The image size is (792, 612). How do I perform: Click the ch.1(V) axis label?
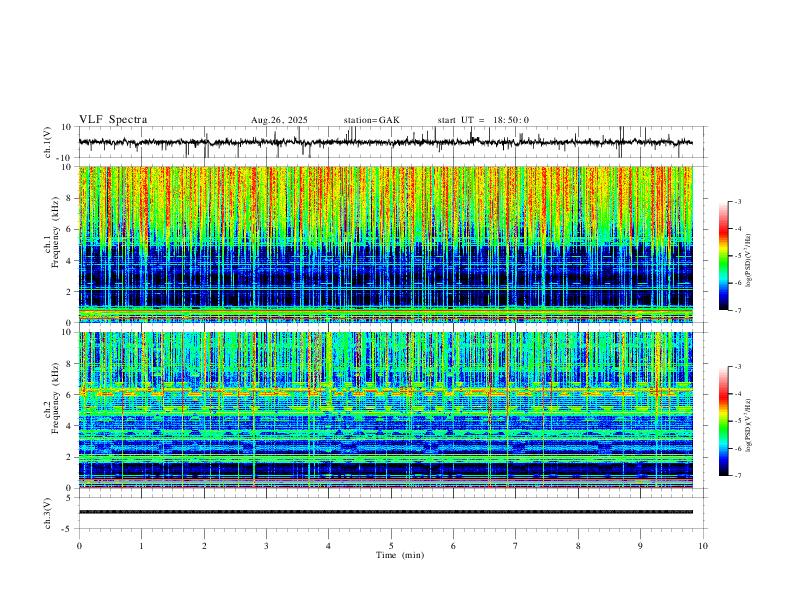point(48,142)
